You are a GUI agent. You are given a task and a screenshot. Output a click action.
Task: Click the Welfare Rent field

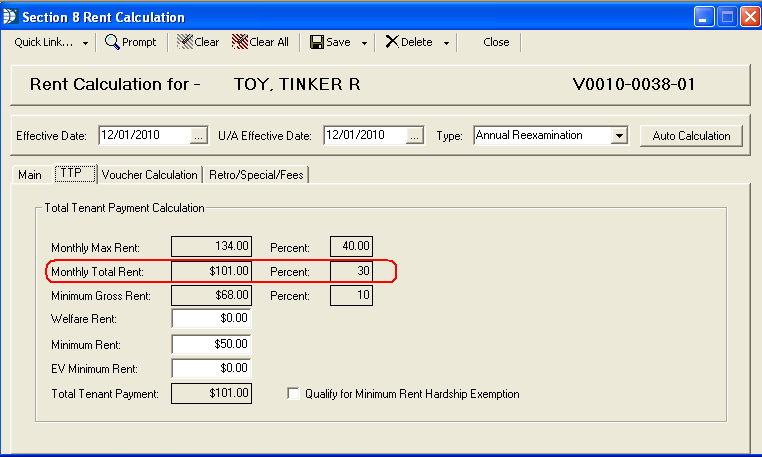point(211,318)
